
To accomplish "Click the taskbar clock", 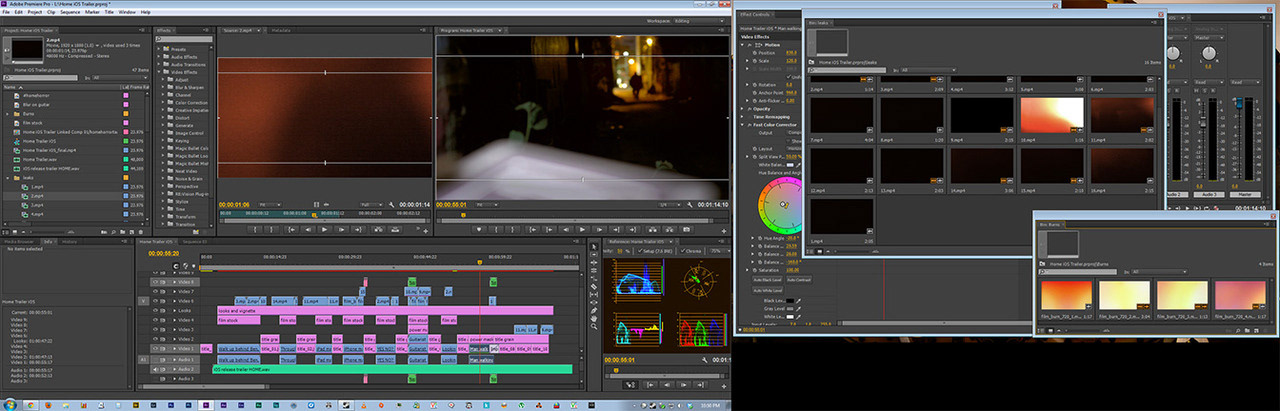I will point(712,404).
